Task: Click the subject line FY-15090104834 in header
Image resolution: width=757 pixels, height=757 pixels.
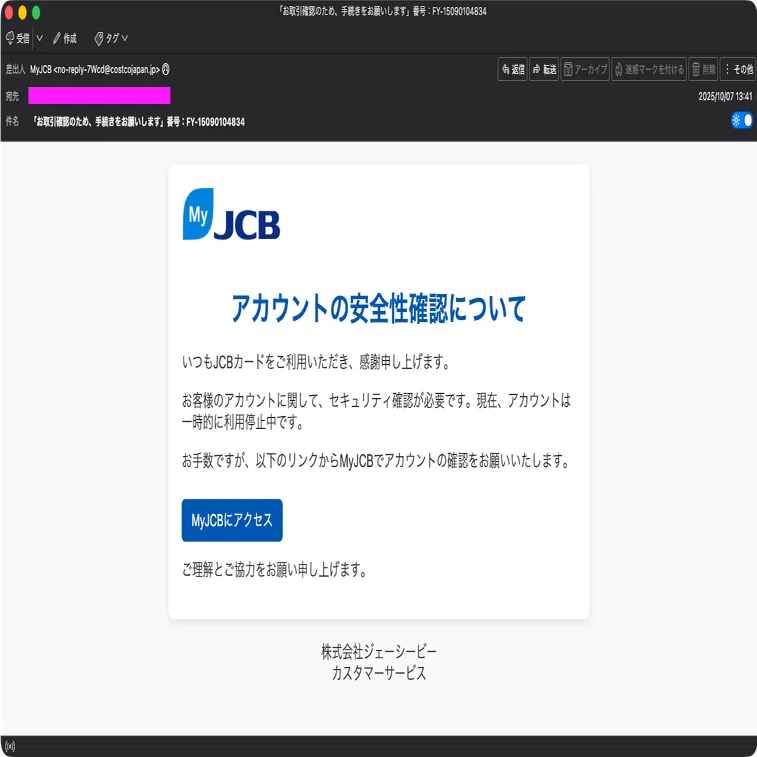Action: click(139, 122)
